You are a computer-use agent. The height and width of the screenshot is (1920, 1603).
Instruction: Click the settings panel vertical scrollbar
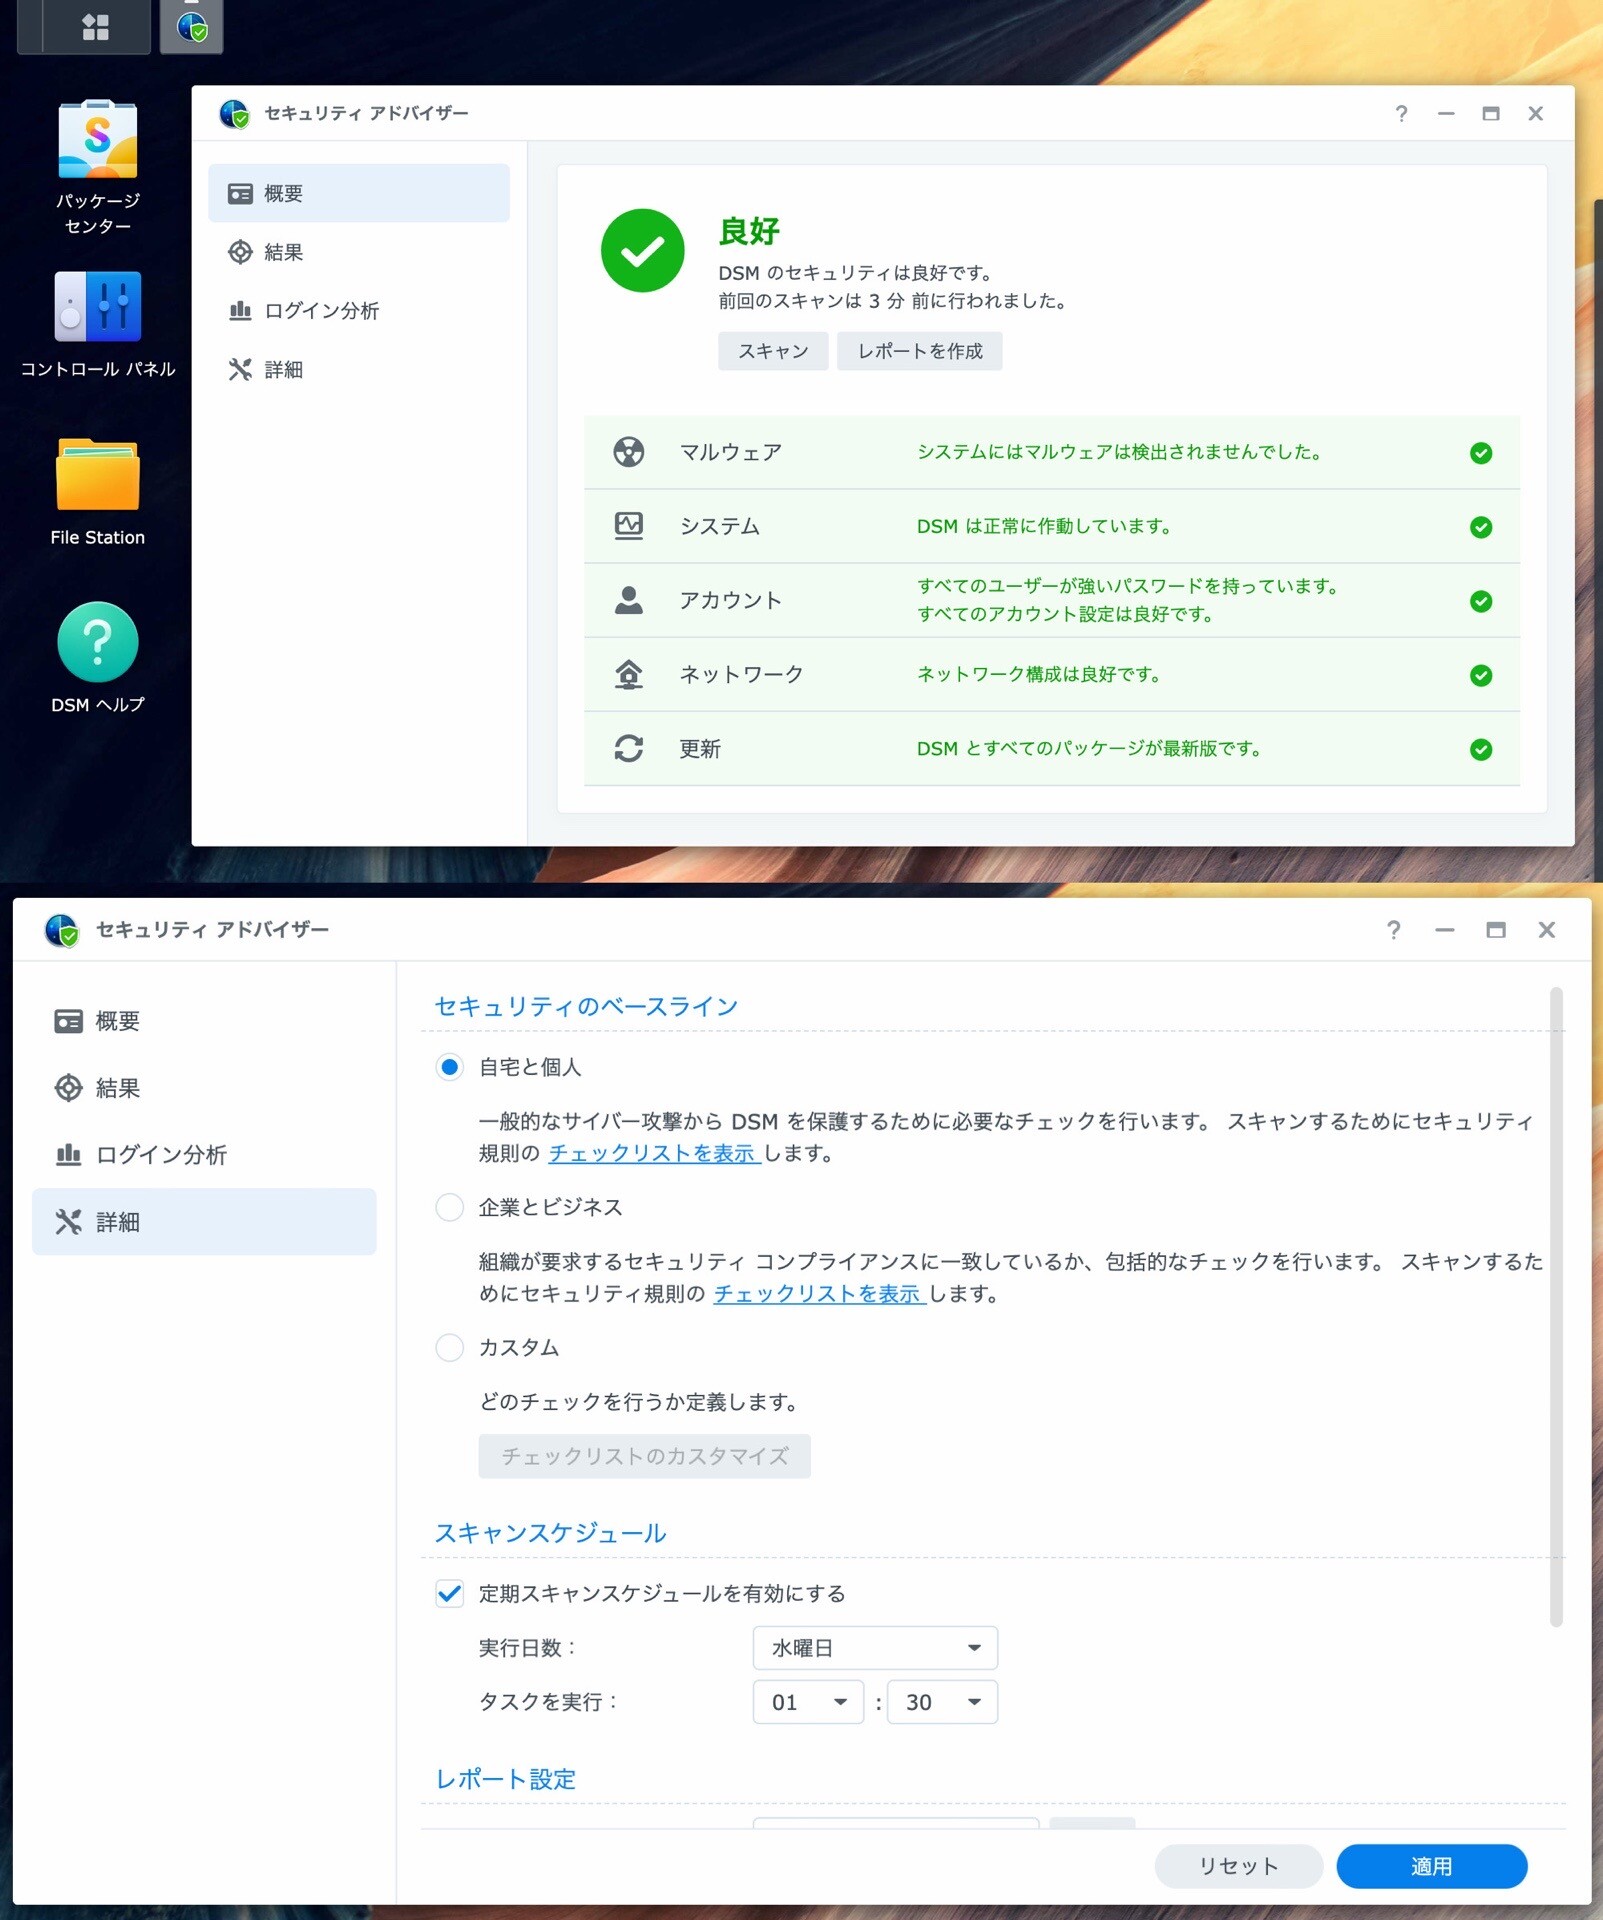coord(1555,1300)
